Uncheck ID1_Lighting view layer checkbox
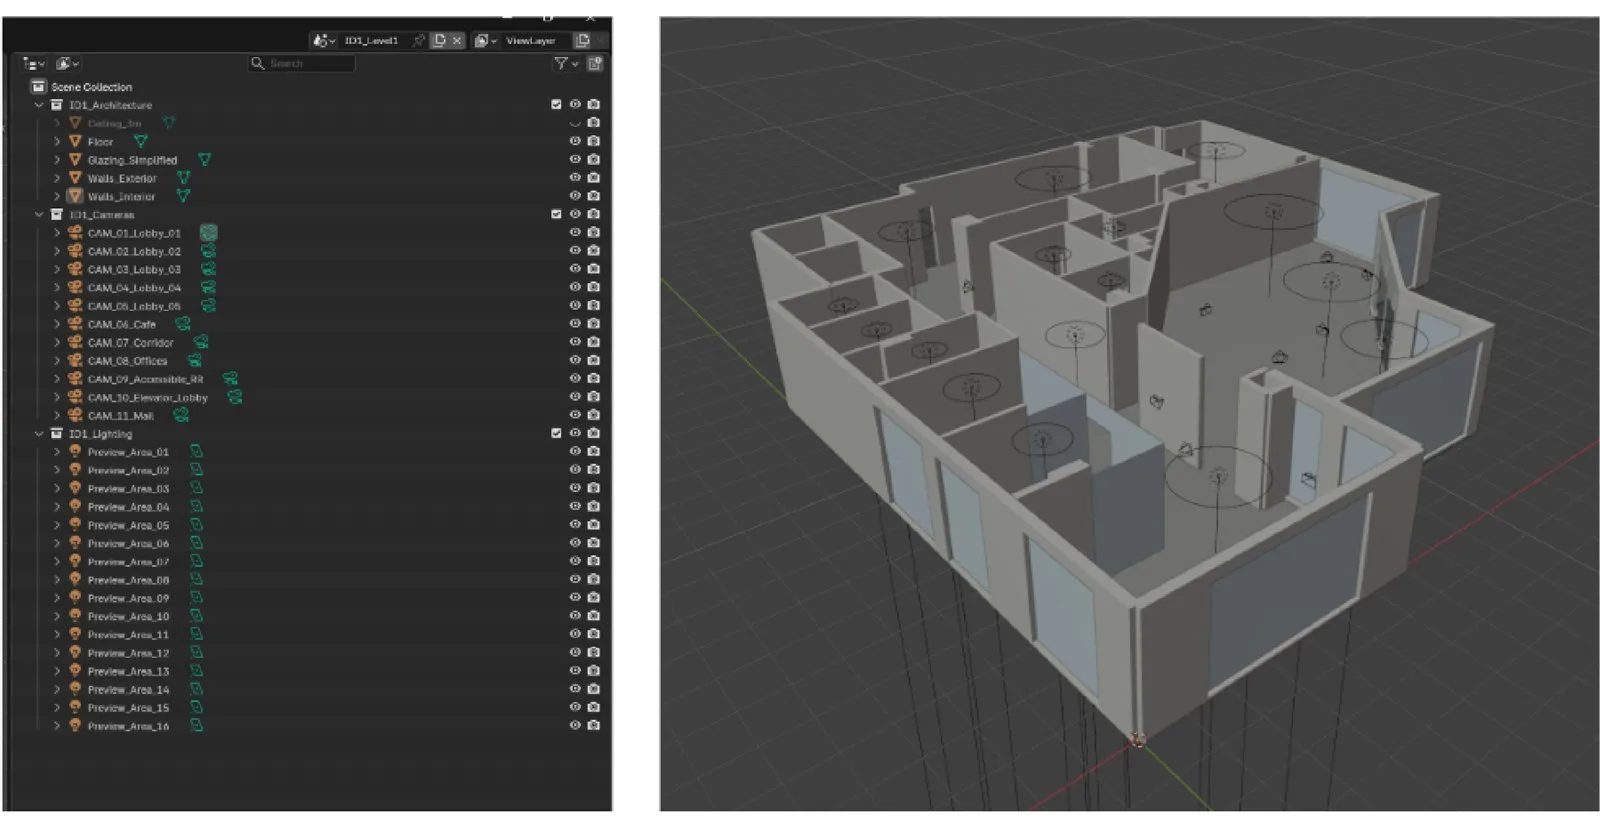This screenshot has width=1600, height=837. [x=556, y=433]
